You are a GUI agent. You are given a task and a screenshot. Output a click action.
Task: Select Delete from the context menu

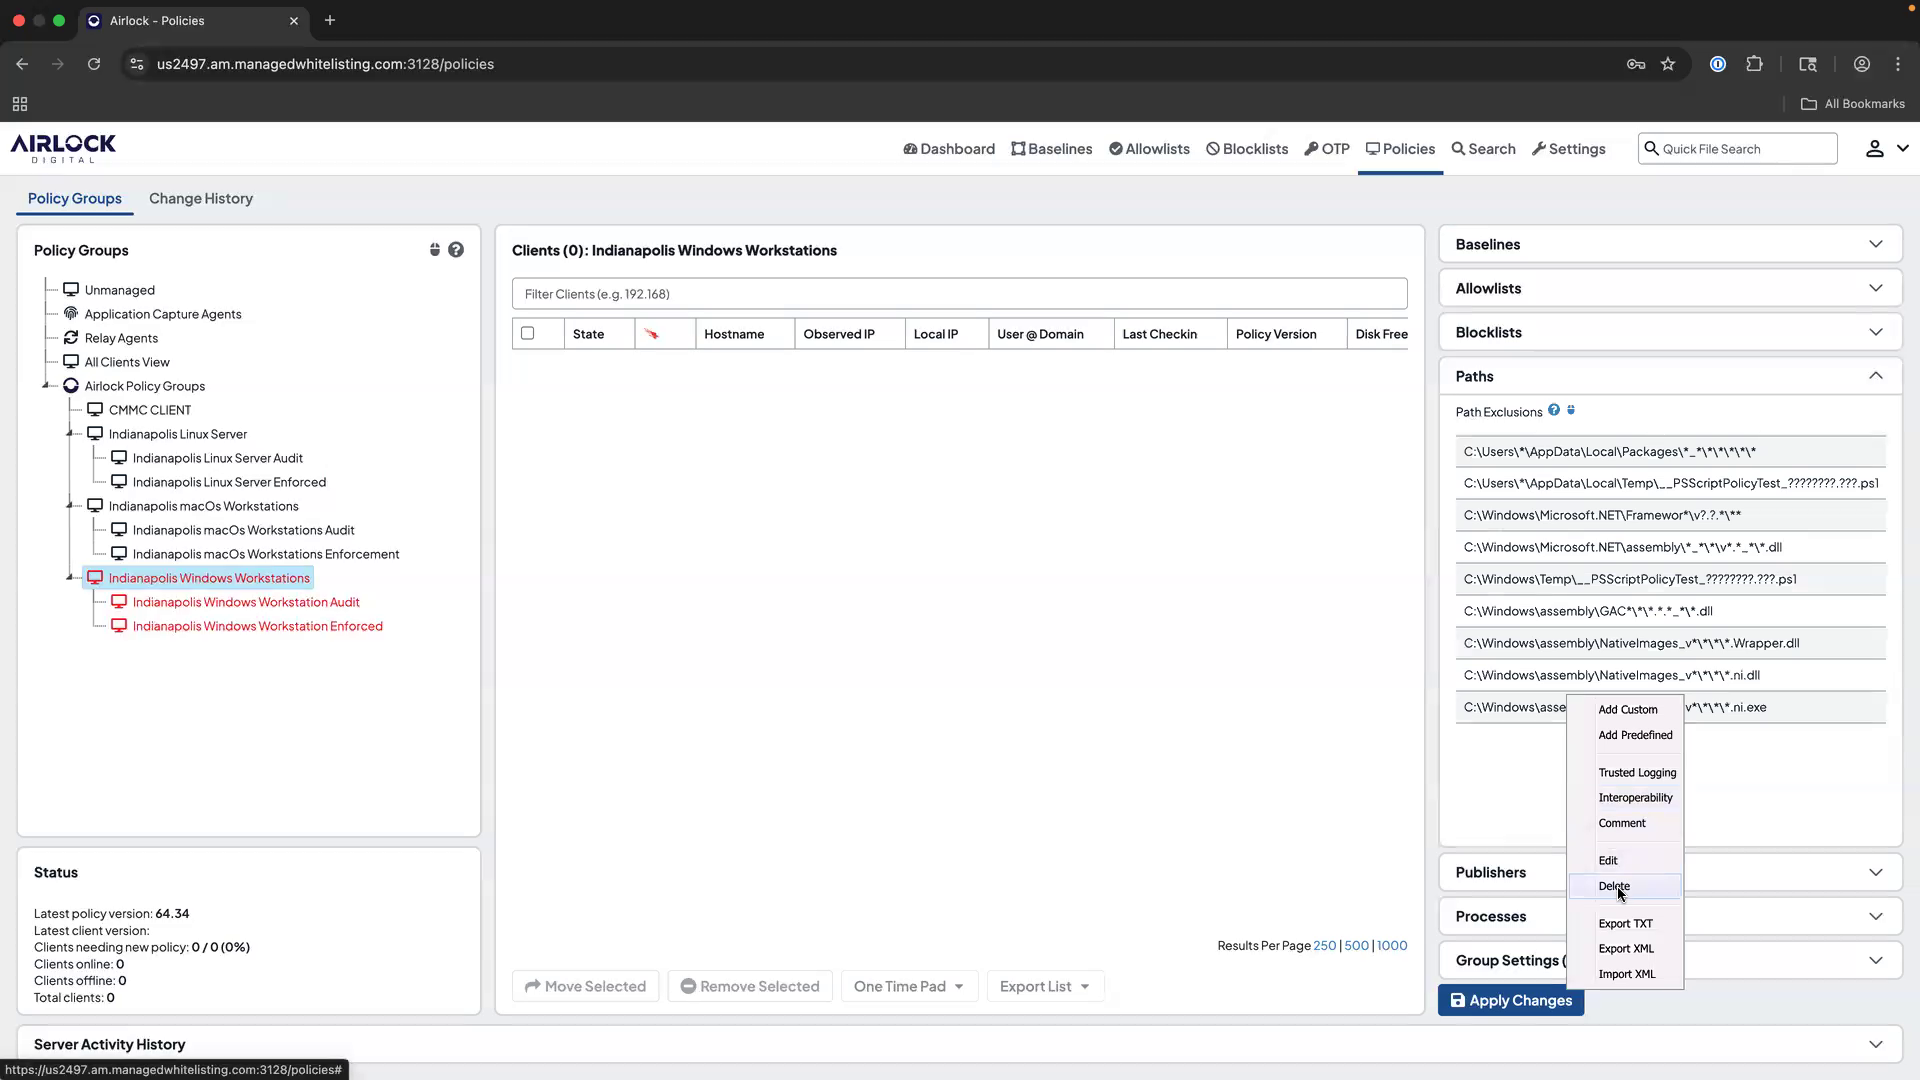coord(1613,885)
